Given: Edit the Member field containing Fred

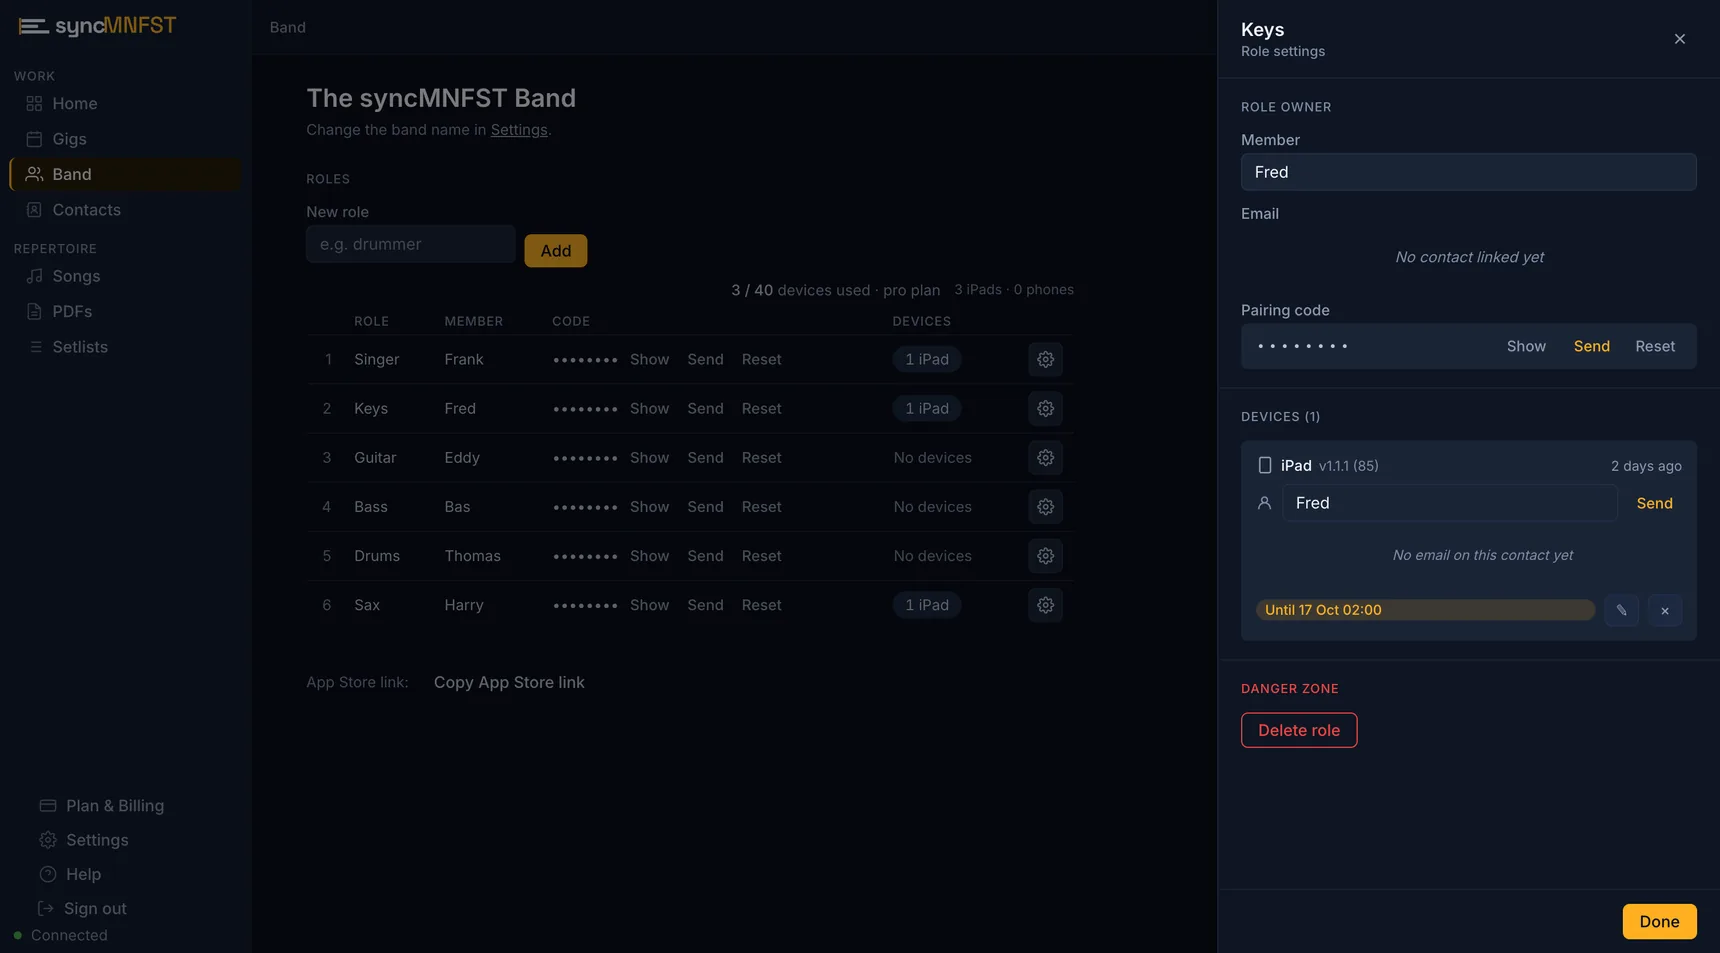Looking at the screenshot, I should pos(1468,172).
